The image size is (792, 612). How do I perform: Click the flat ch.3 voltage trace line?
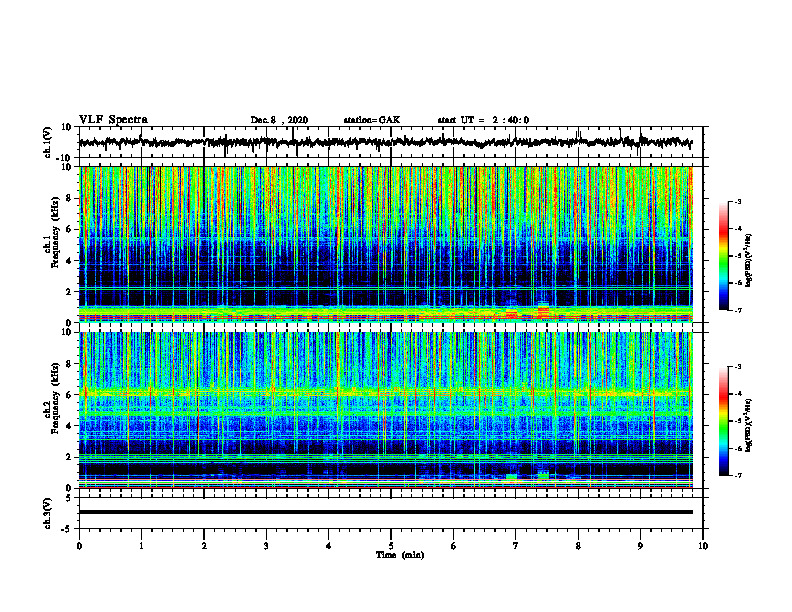385,512
